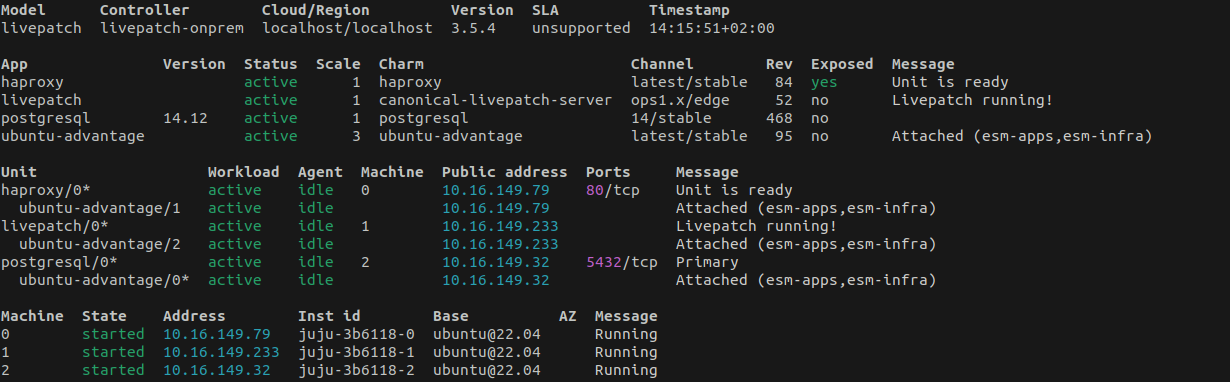Click the 14/stable channel for postgresql
Image resolution: width=1230 pixels, height=382 pixels.
point(671,118)
